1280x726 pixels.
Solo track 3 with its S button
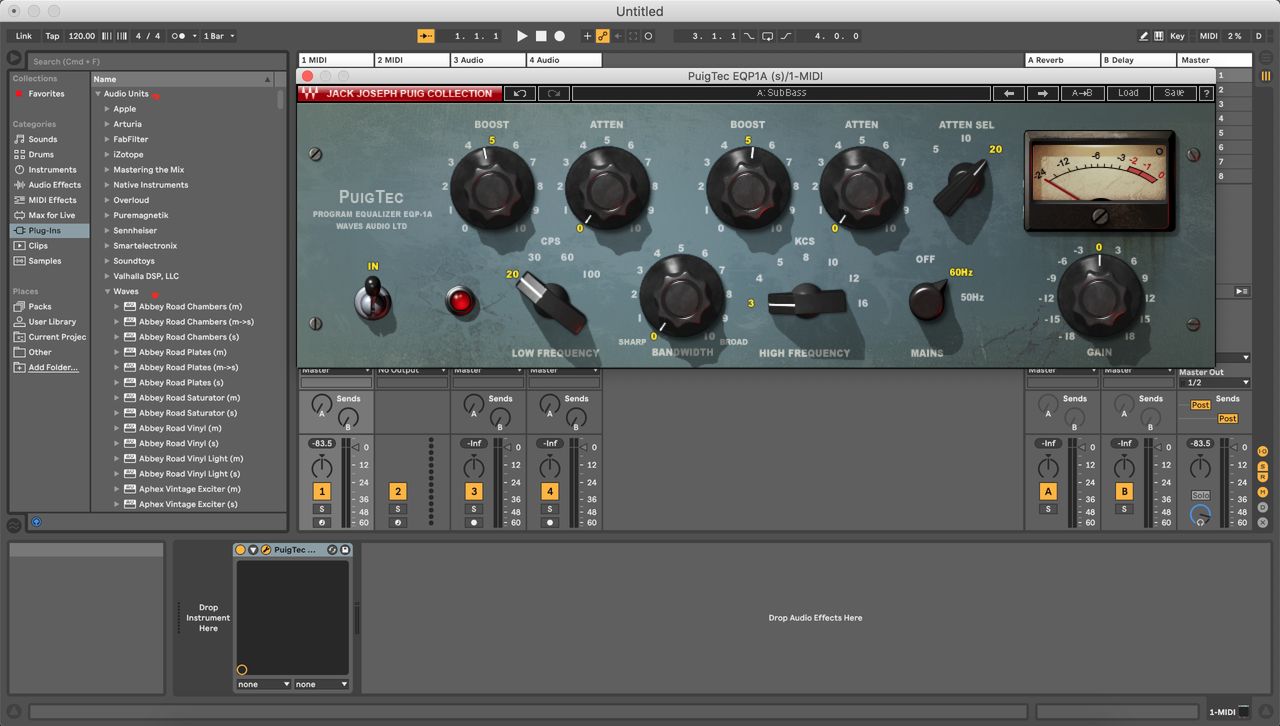click(474, 509)
